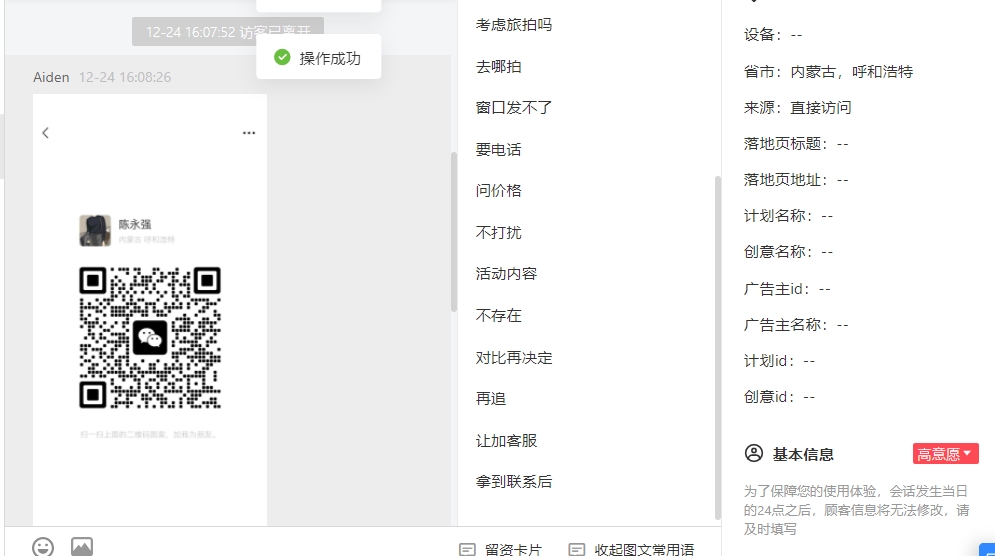Click message timestamp 12-24 16:08:26
The height and width of the screenshot is (556, 995).
pyautogui.click(x=125, y=77)
